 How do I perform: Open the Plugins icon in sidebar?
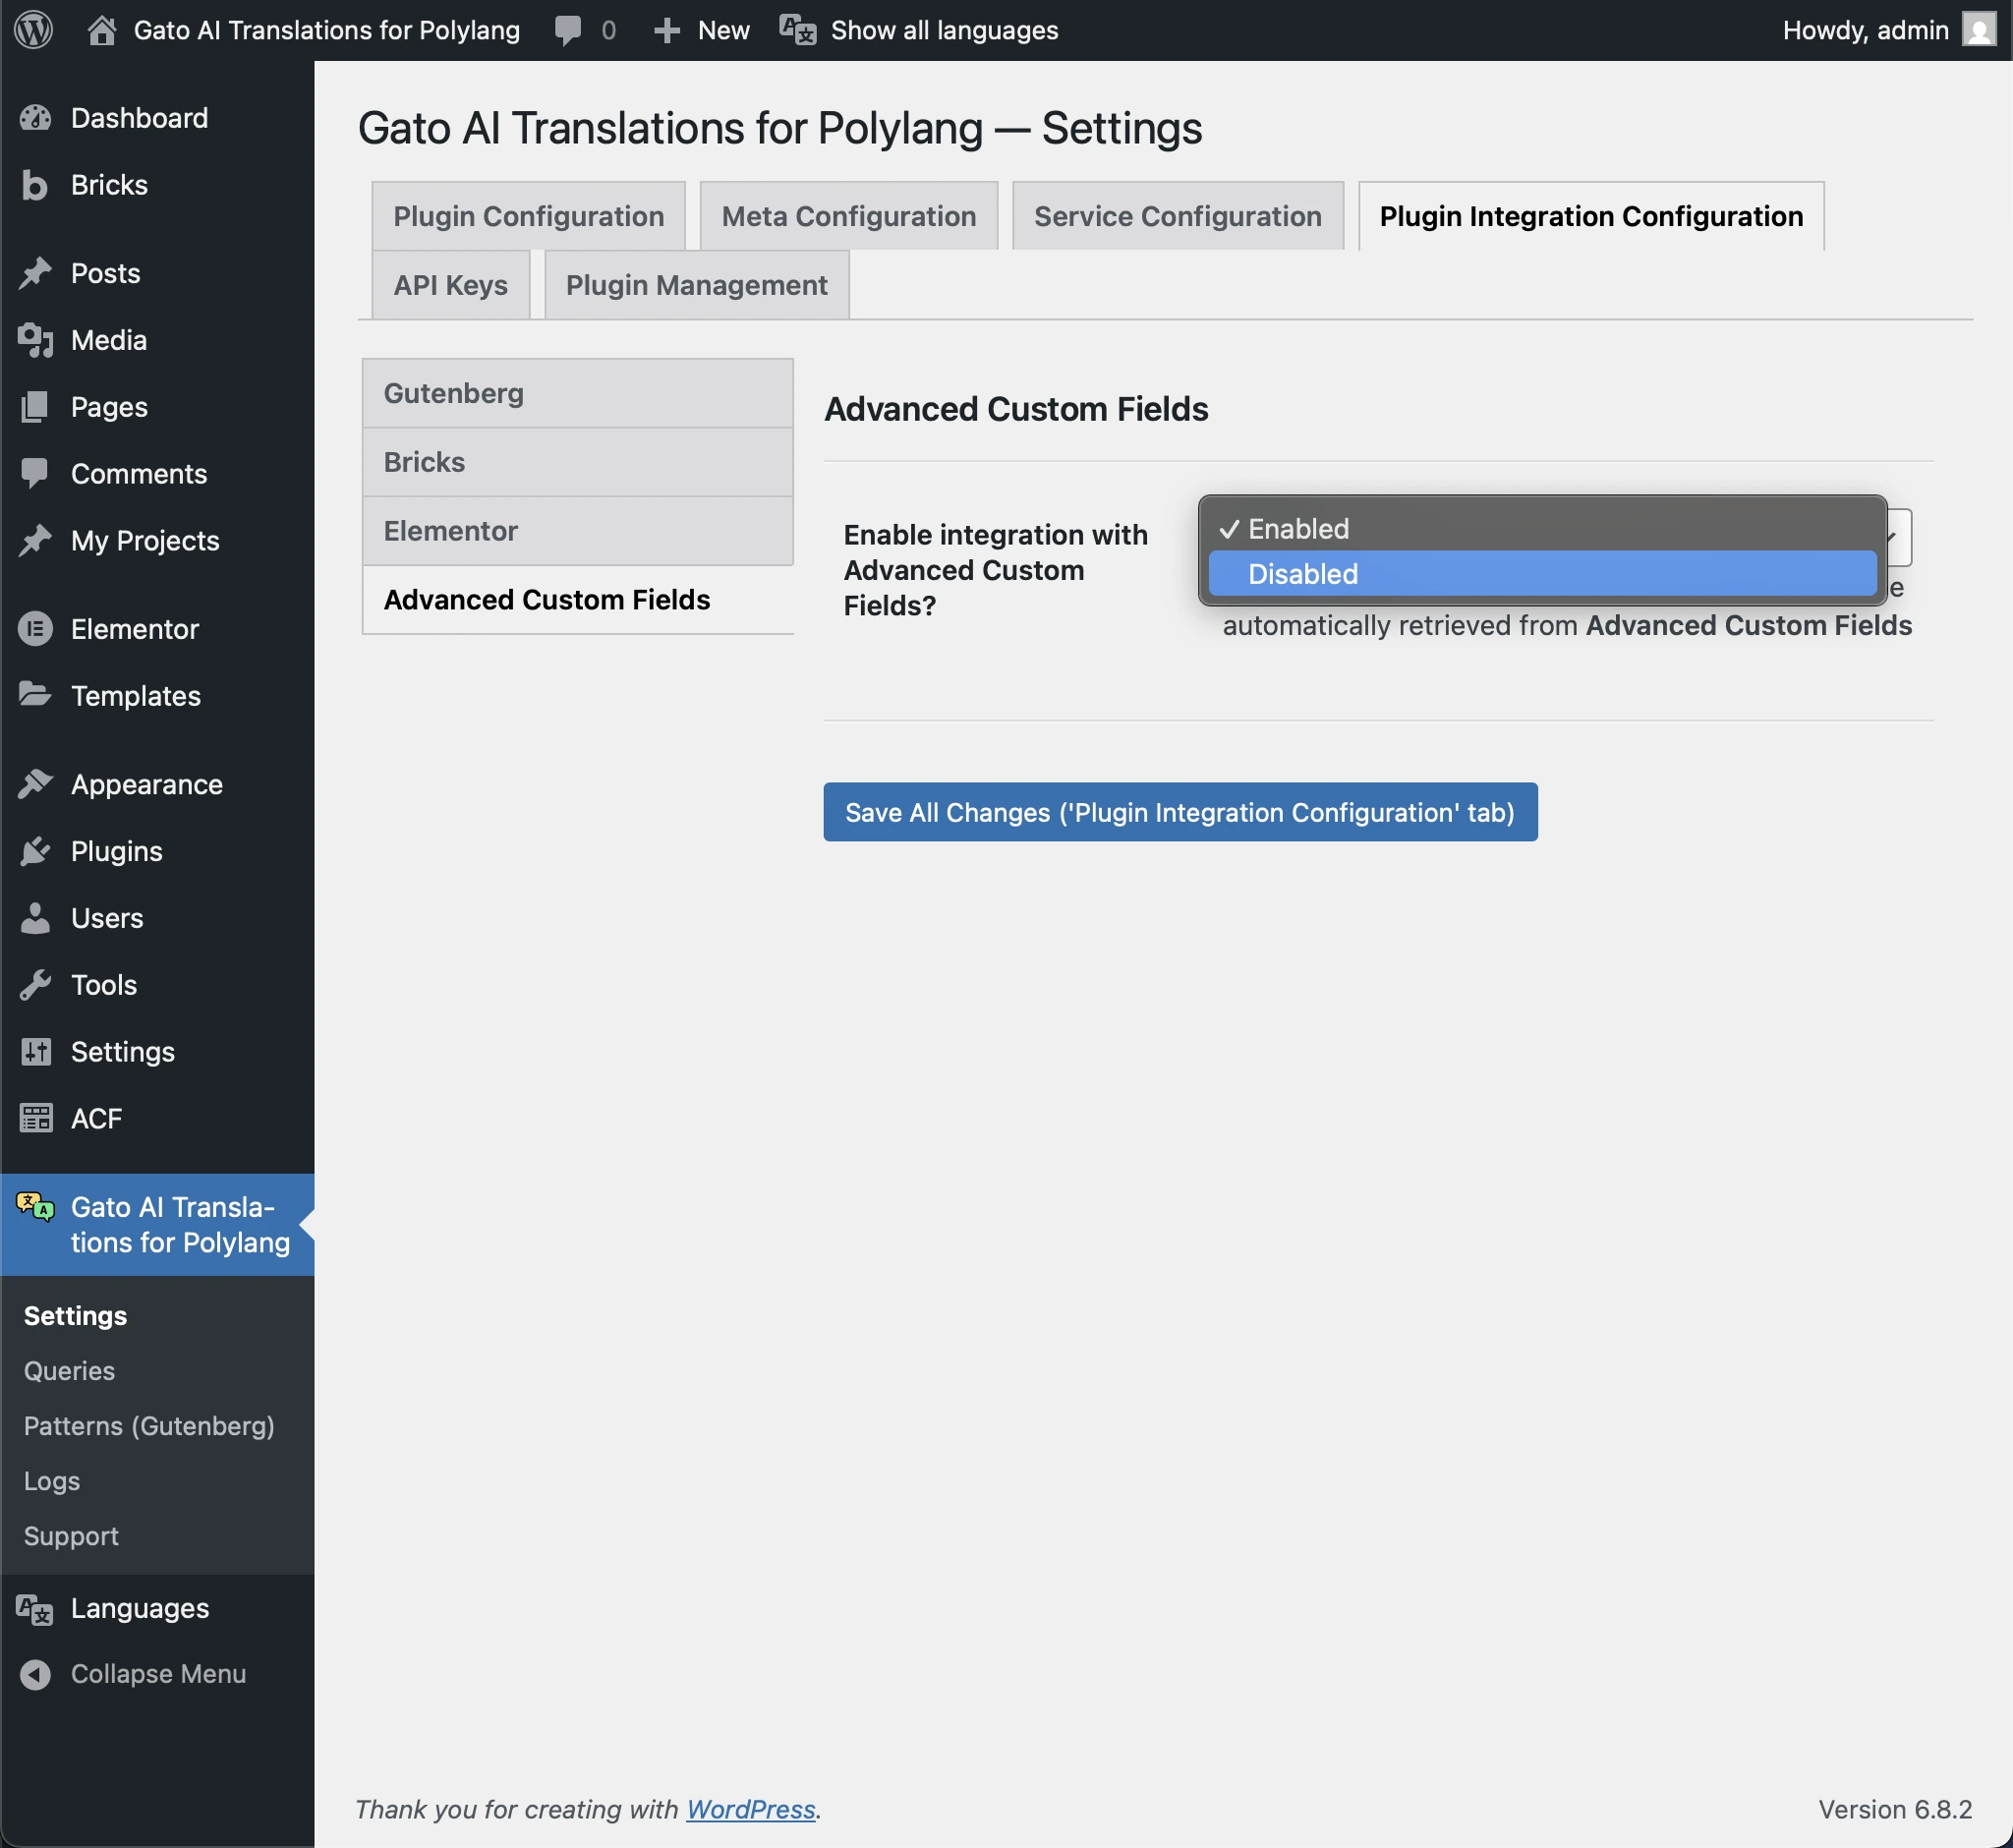[x=36, y=851]
